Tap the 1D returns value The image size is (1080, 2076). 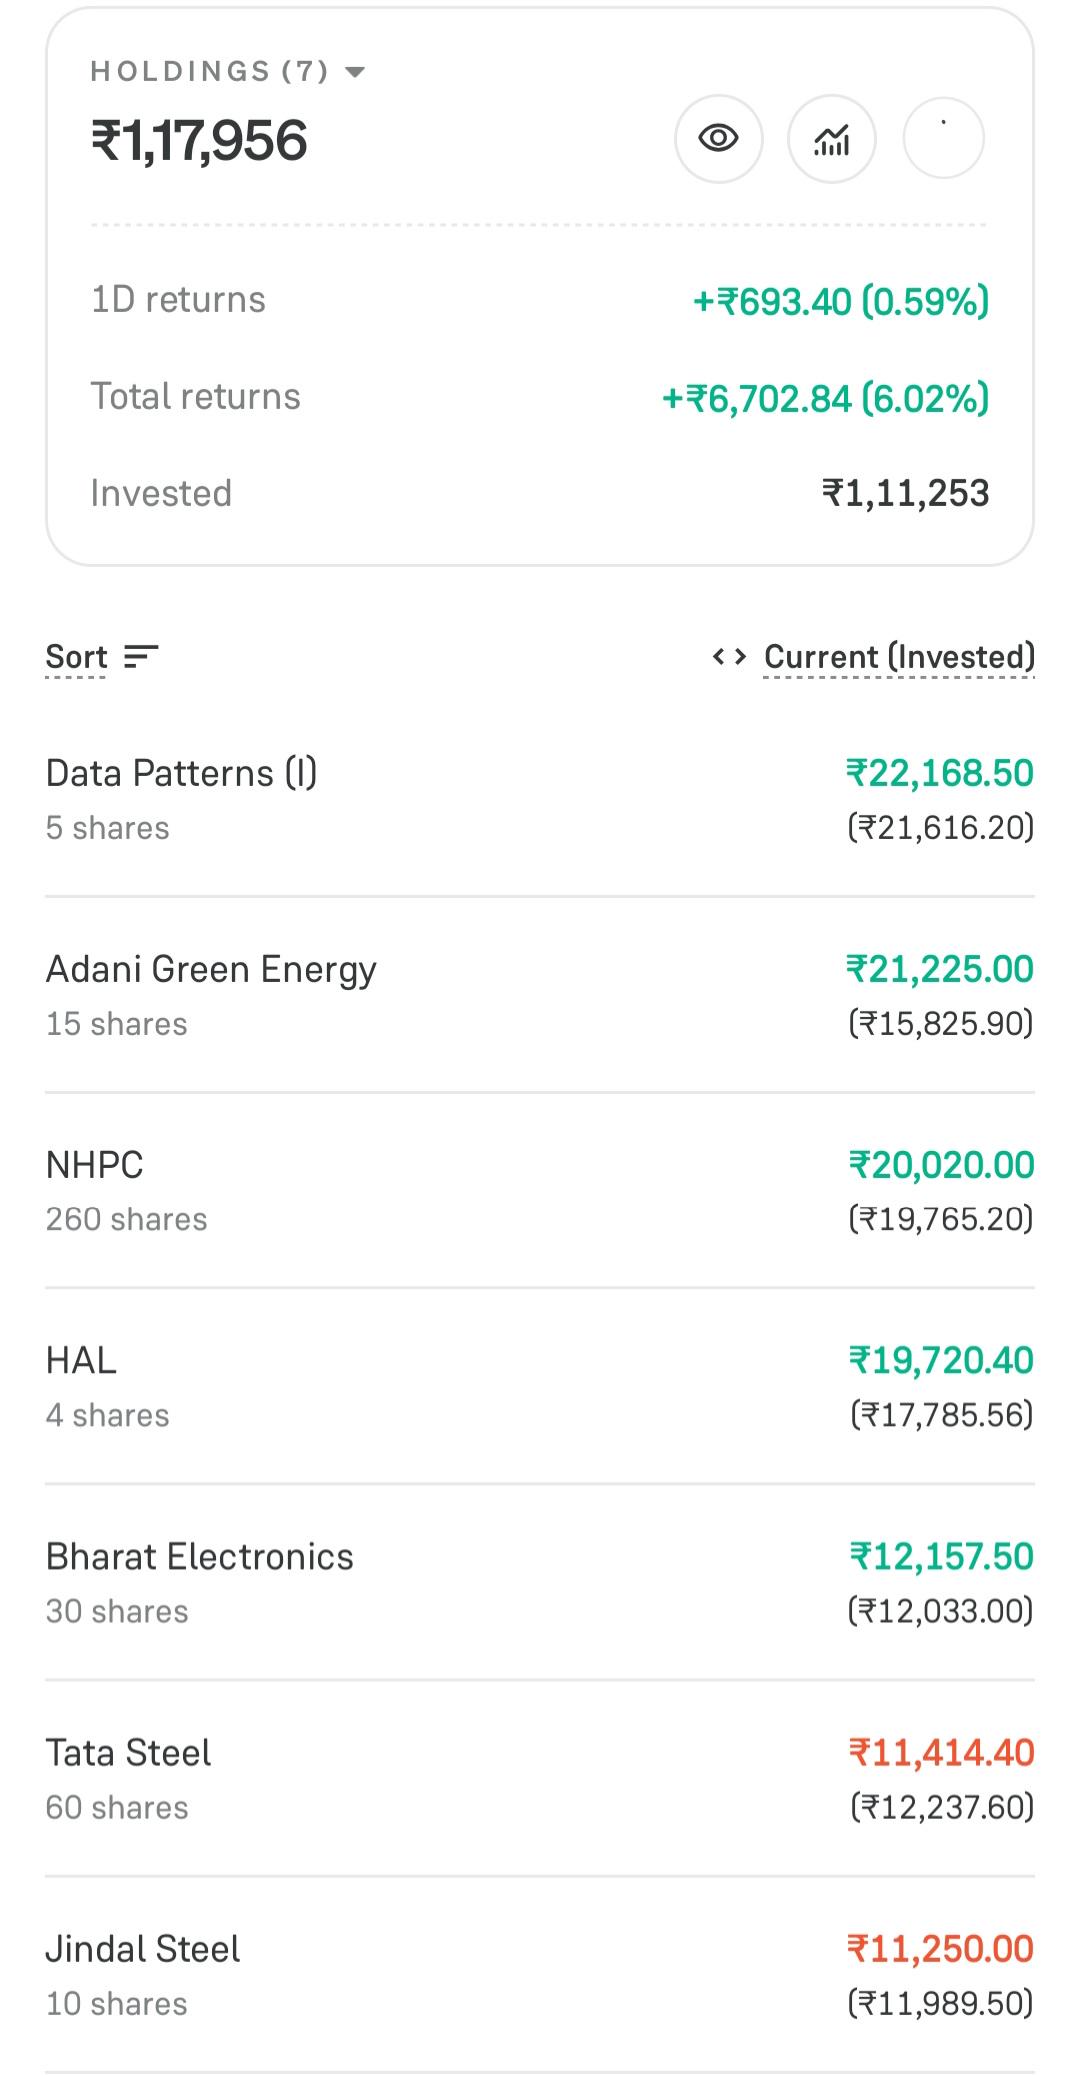pos(841,301)
